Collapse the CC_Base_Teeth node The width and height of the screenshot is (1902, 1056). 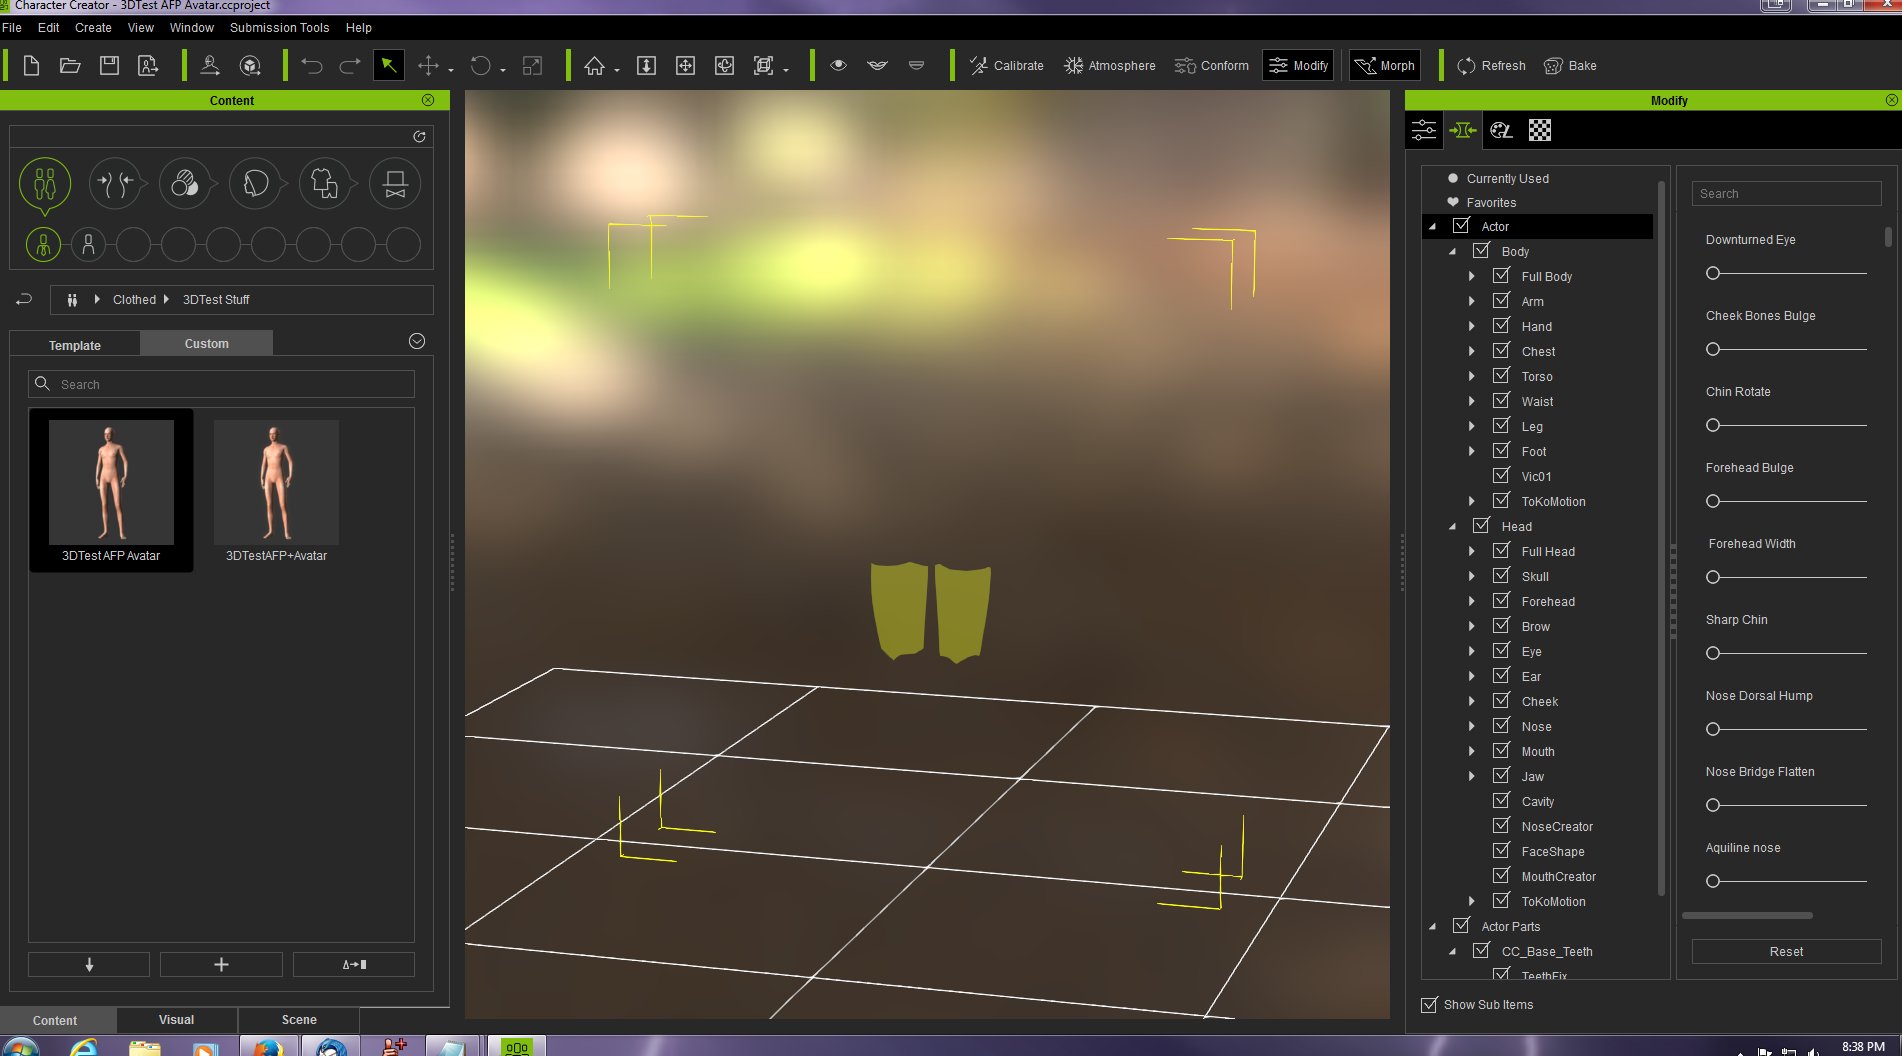[1452, 952]
